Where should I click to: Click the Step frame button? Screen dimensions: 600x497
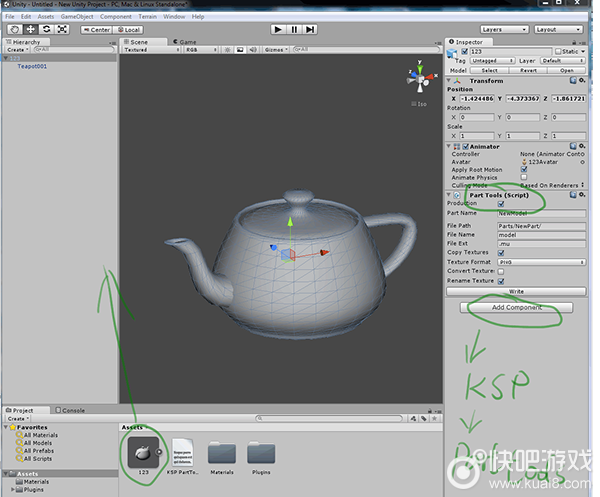tap(310, 29)
